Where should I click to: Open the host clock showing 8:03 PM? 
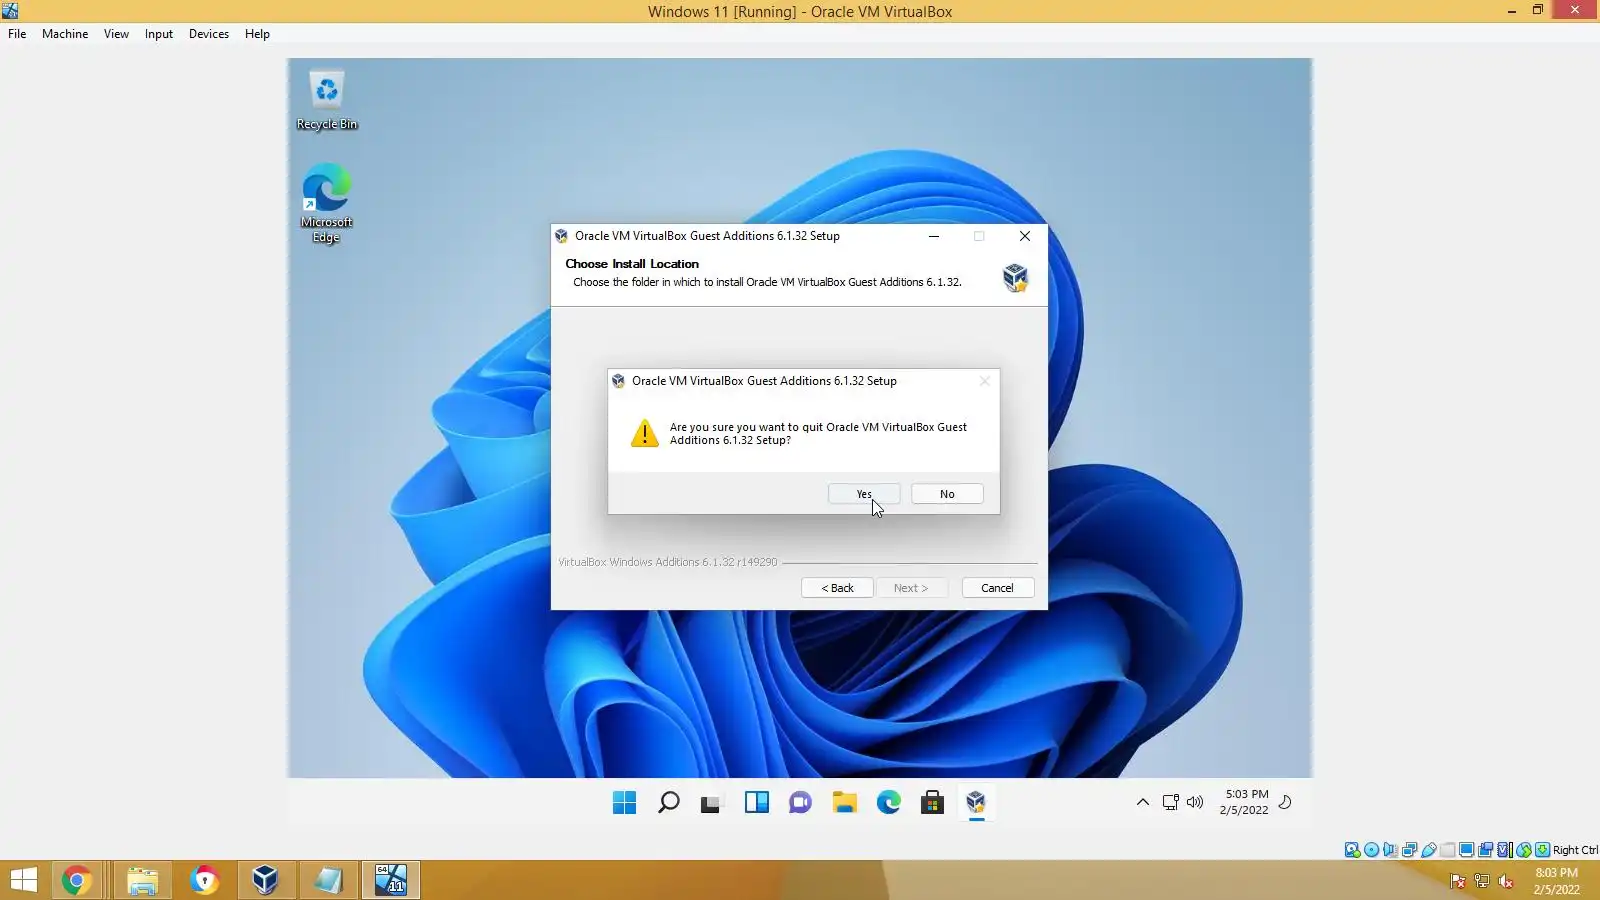click(x=1557, y=881)
